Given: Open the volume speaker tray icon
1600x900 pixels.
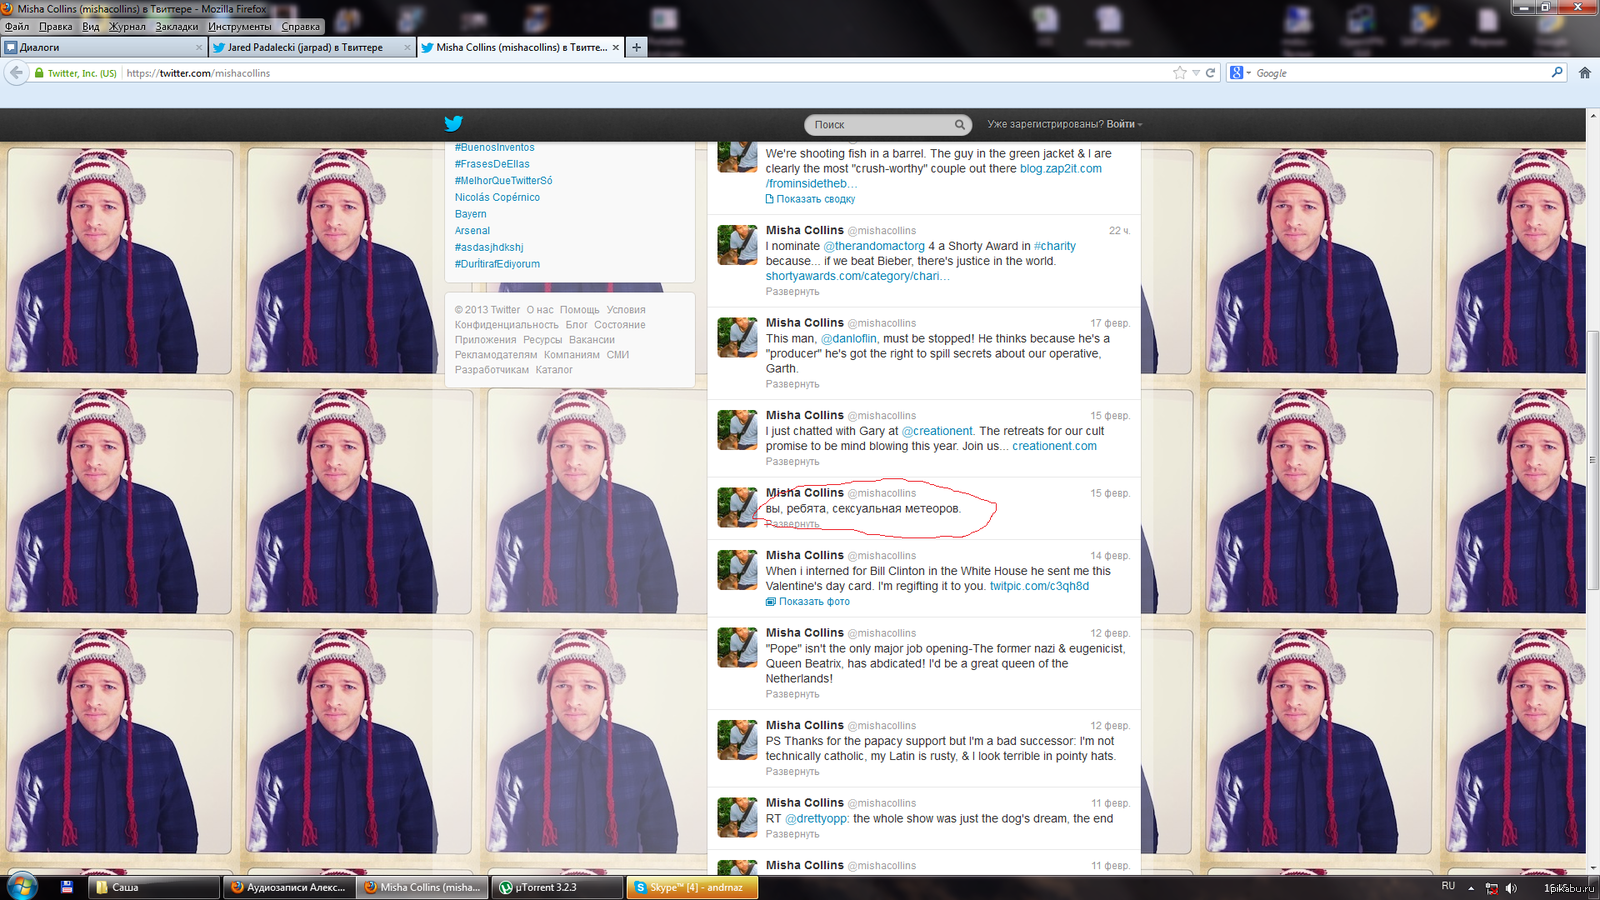Looking at the screenshot, I should (1511, 887).
